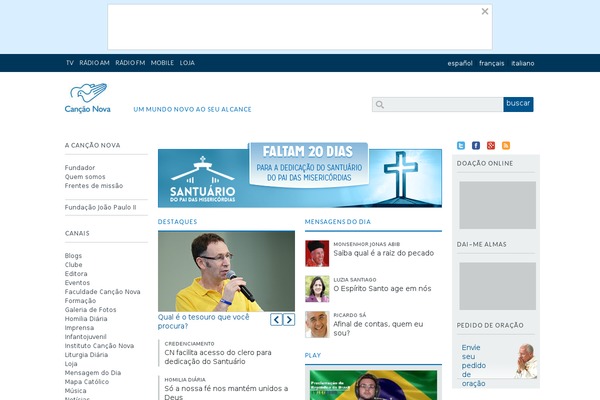Click the praying priest photo
The height and width of the screenshot is (400, 600).
pyautogui.click(x=526, y=361)
